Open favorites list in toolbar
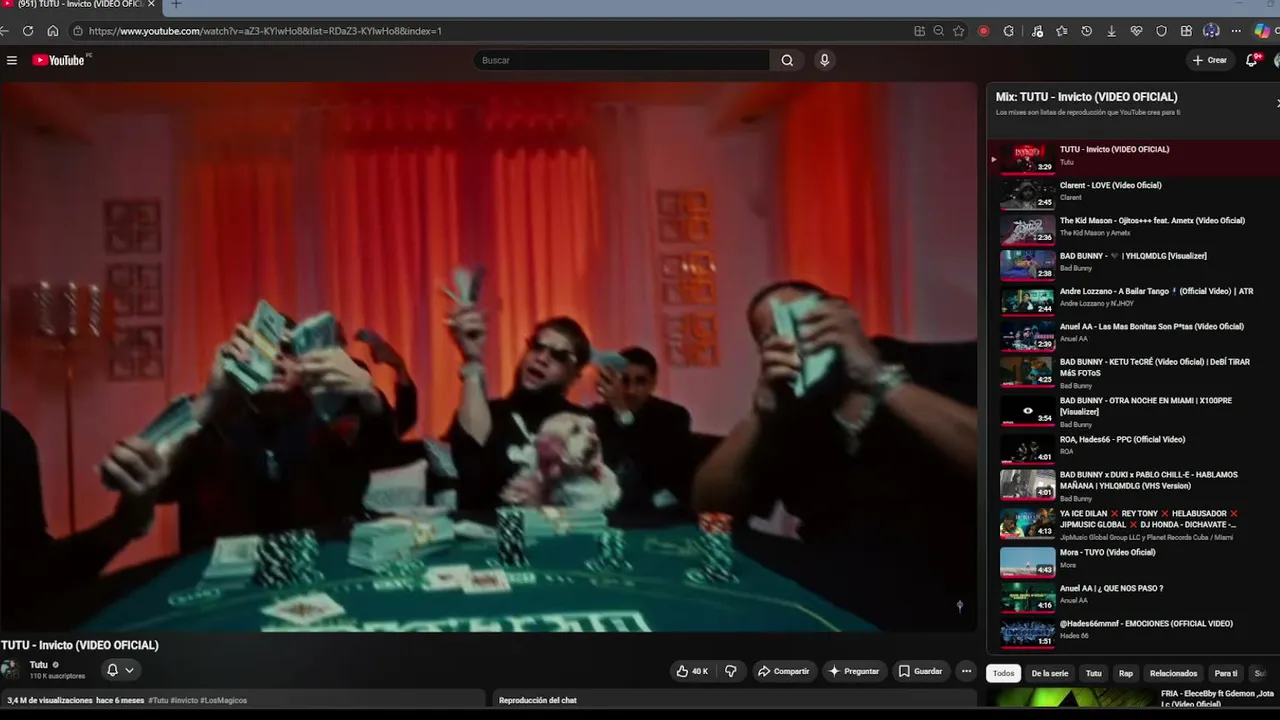Image resolution: width=1280 pixels, height=720 pixels. 1062,31
